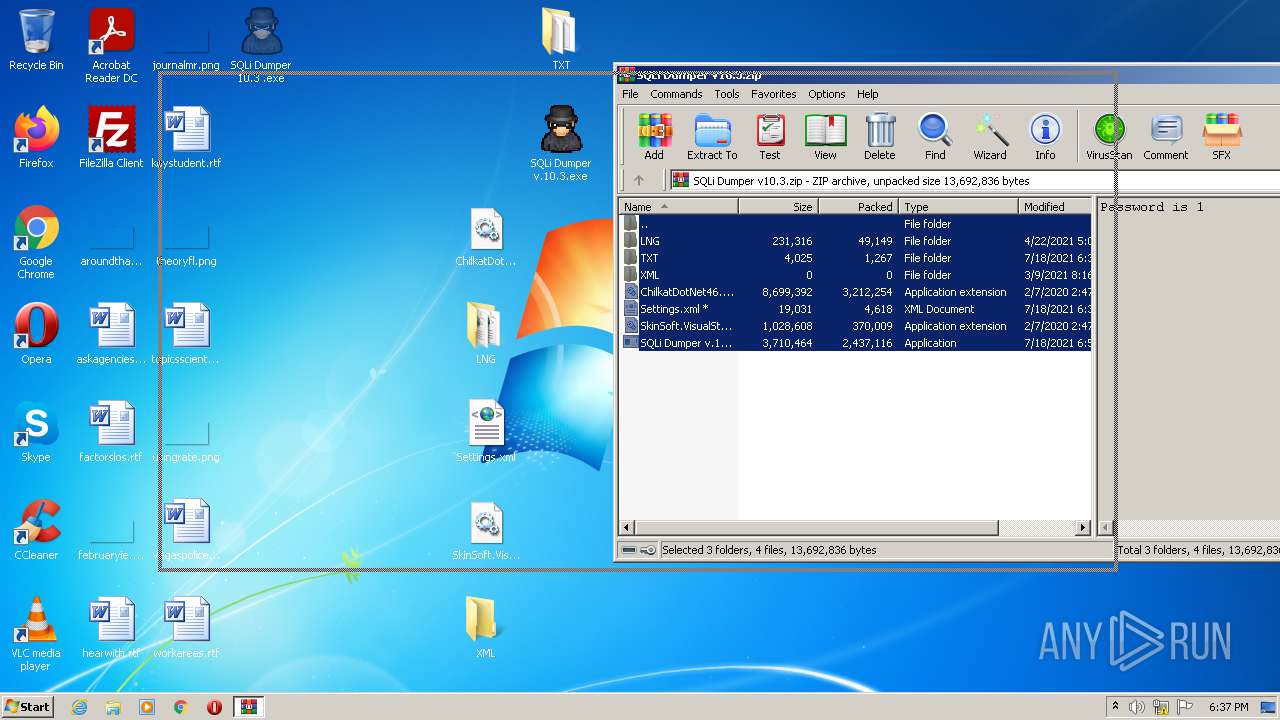Open the File menu
This screenshot has height=720, width=1280.
(630, 94)
